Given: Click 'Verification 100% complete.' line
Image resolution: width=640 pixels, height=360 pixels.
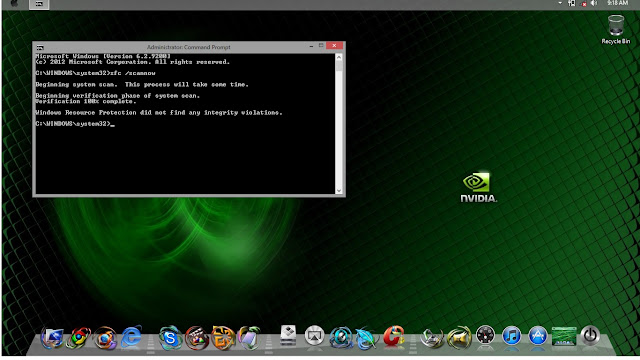Looking at the screenshot, I should click(86, 101).
